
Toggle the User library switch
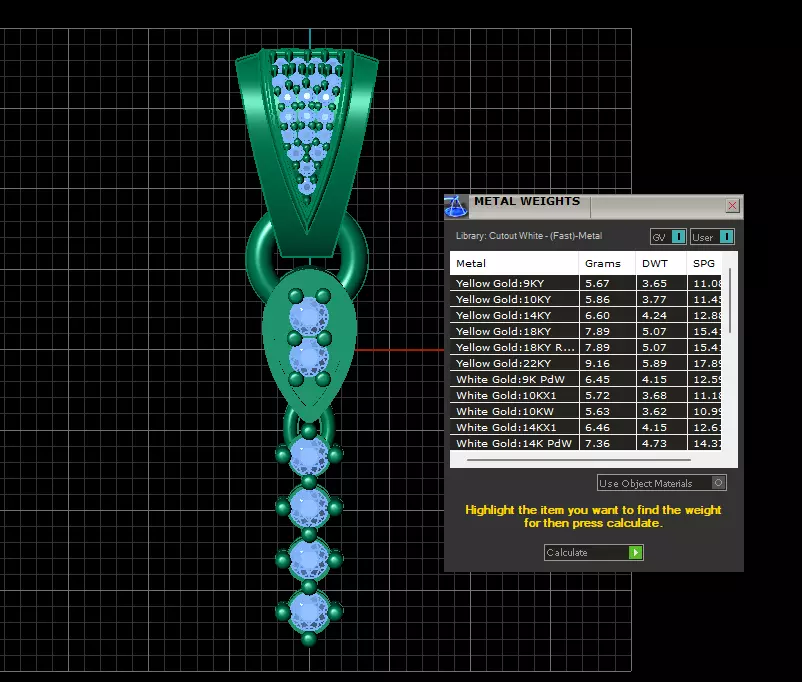point(712,237)
